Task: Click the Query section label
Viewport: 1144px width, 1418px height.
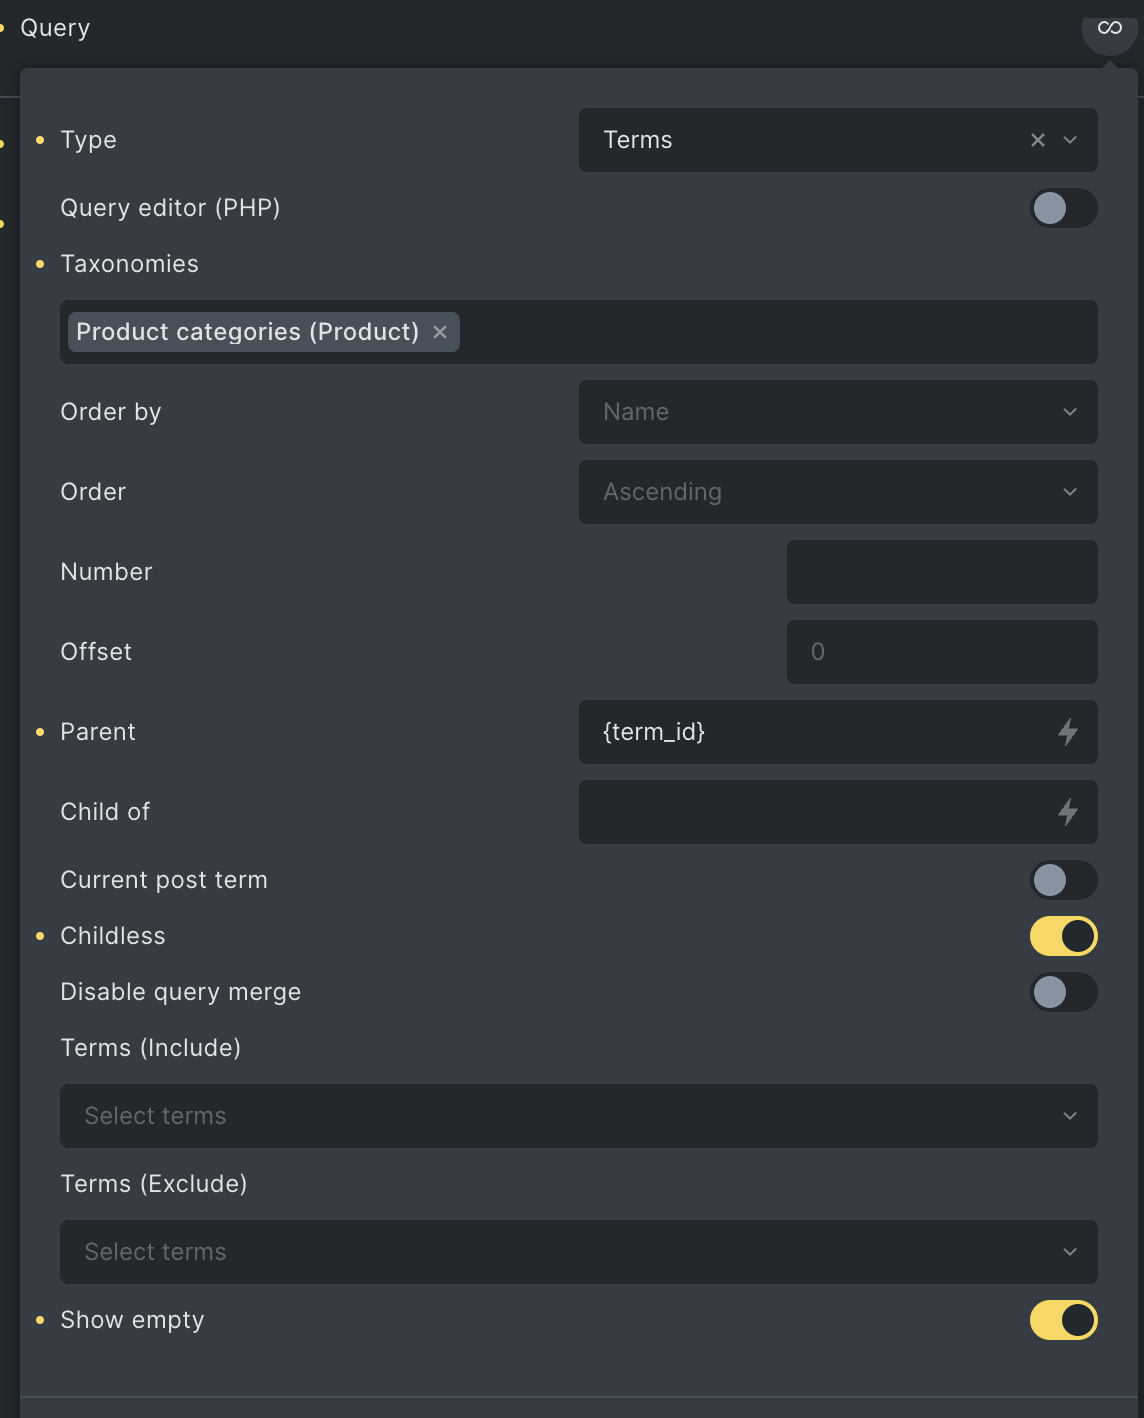Action: (x=55, y=28)
